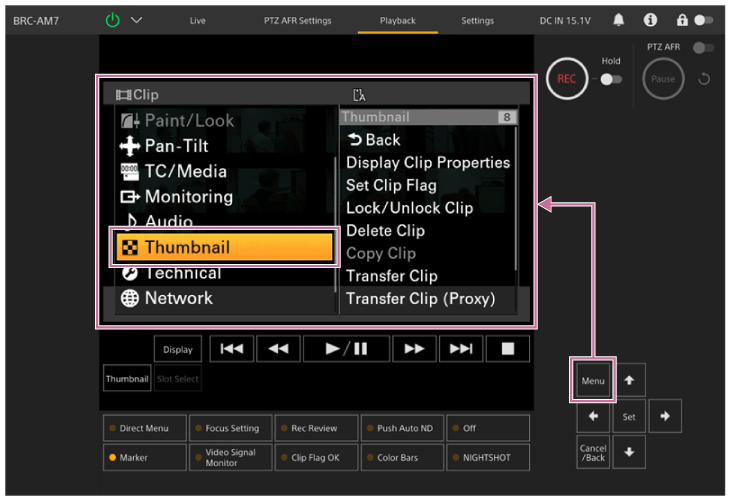Click the Menu button
This screenshot has width=730, height=500.
pos(593,380)
